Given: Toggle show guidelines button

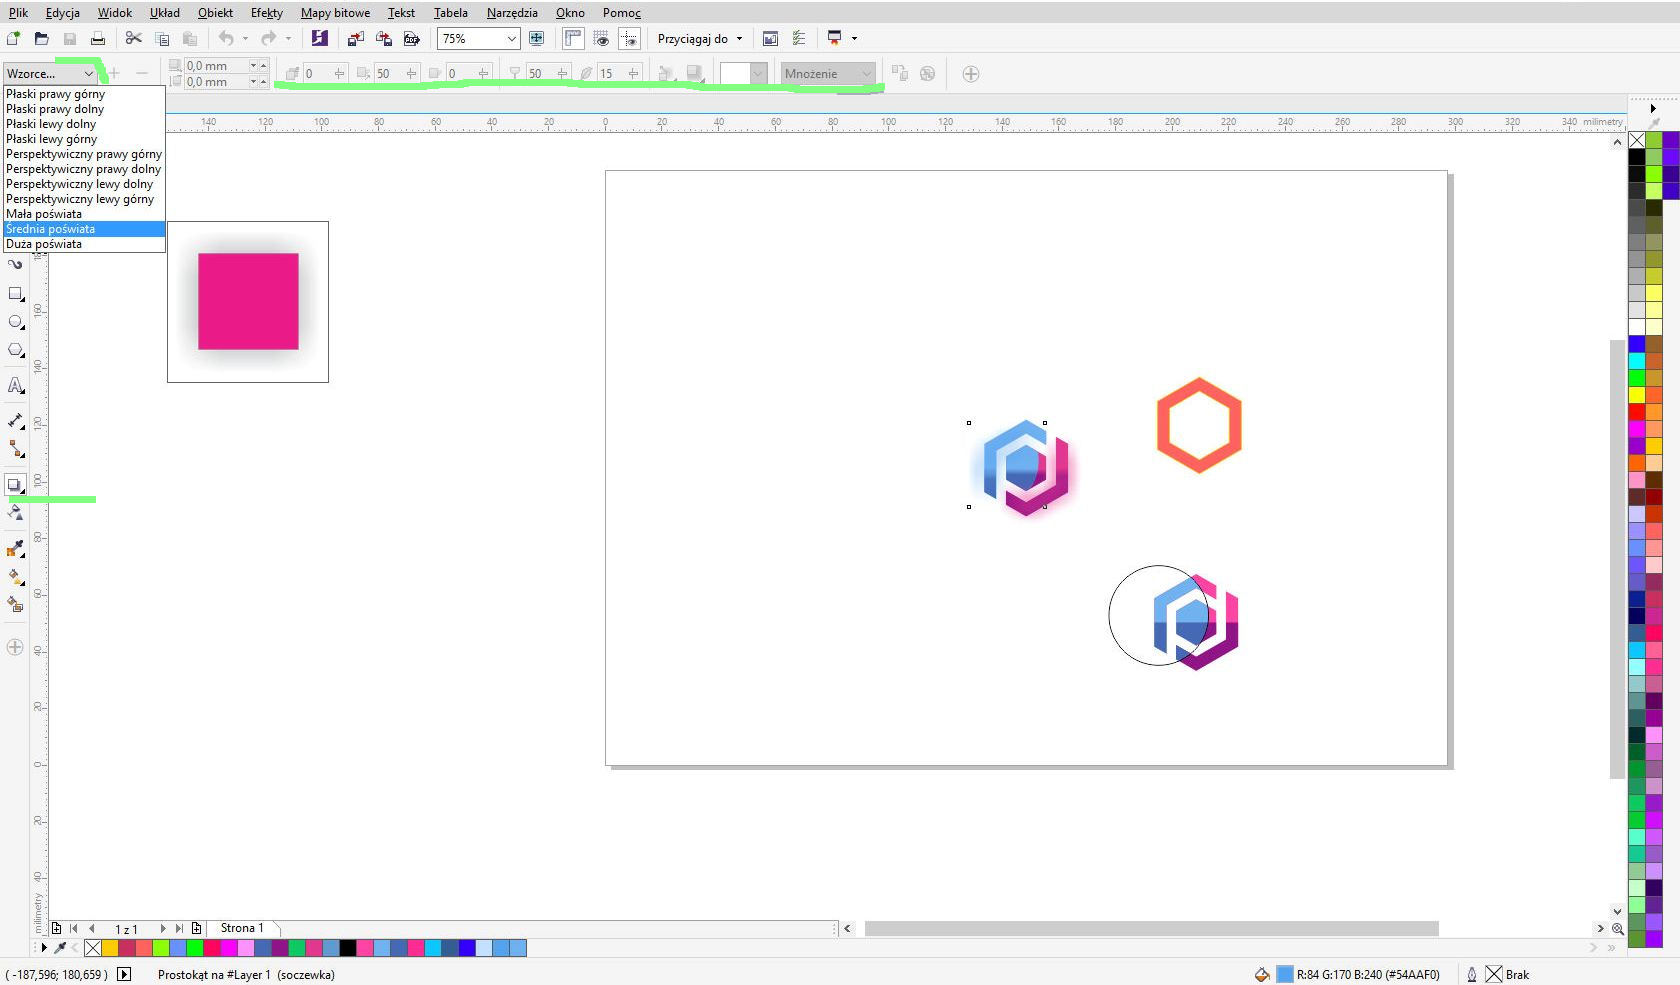Looking at the screenshot, I should (629, 39).
